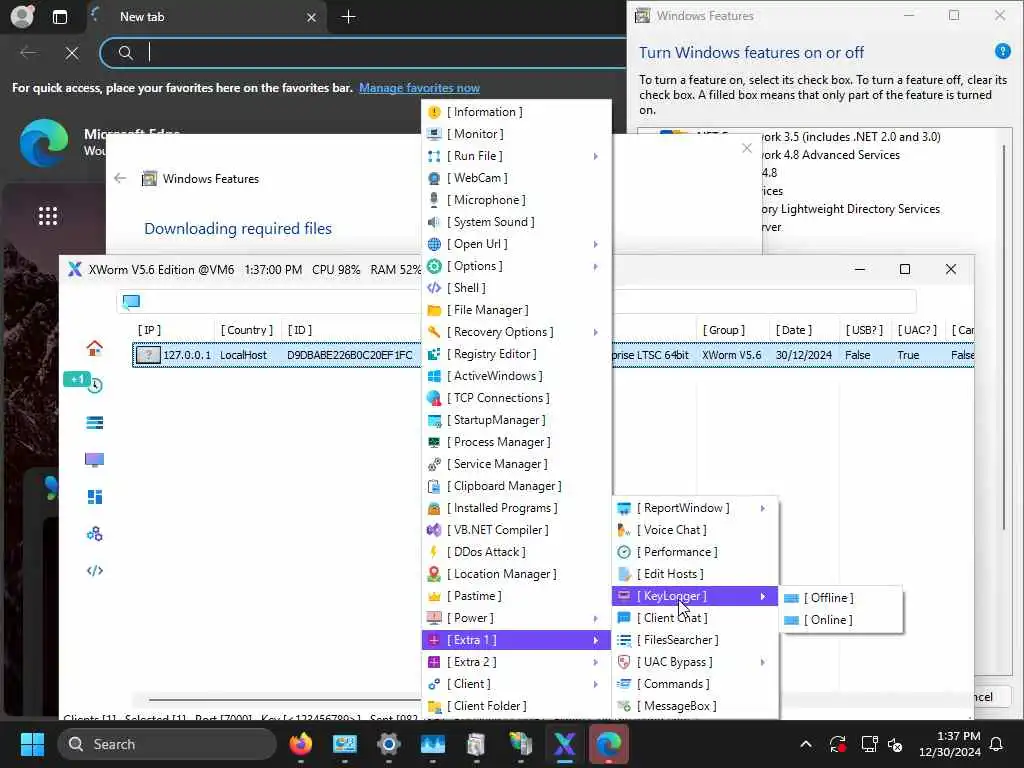This screenshot has width=1024, height=768.
Task: Click the System Sound speaker icon
Action: tap(434, 223)
